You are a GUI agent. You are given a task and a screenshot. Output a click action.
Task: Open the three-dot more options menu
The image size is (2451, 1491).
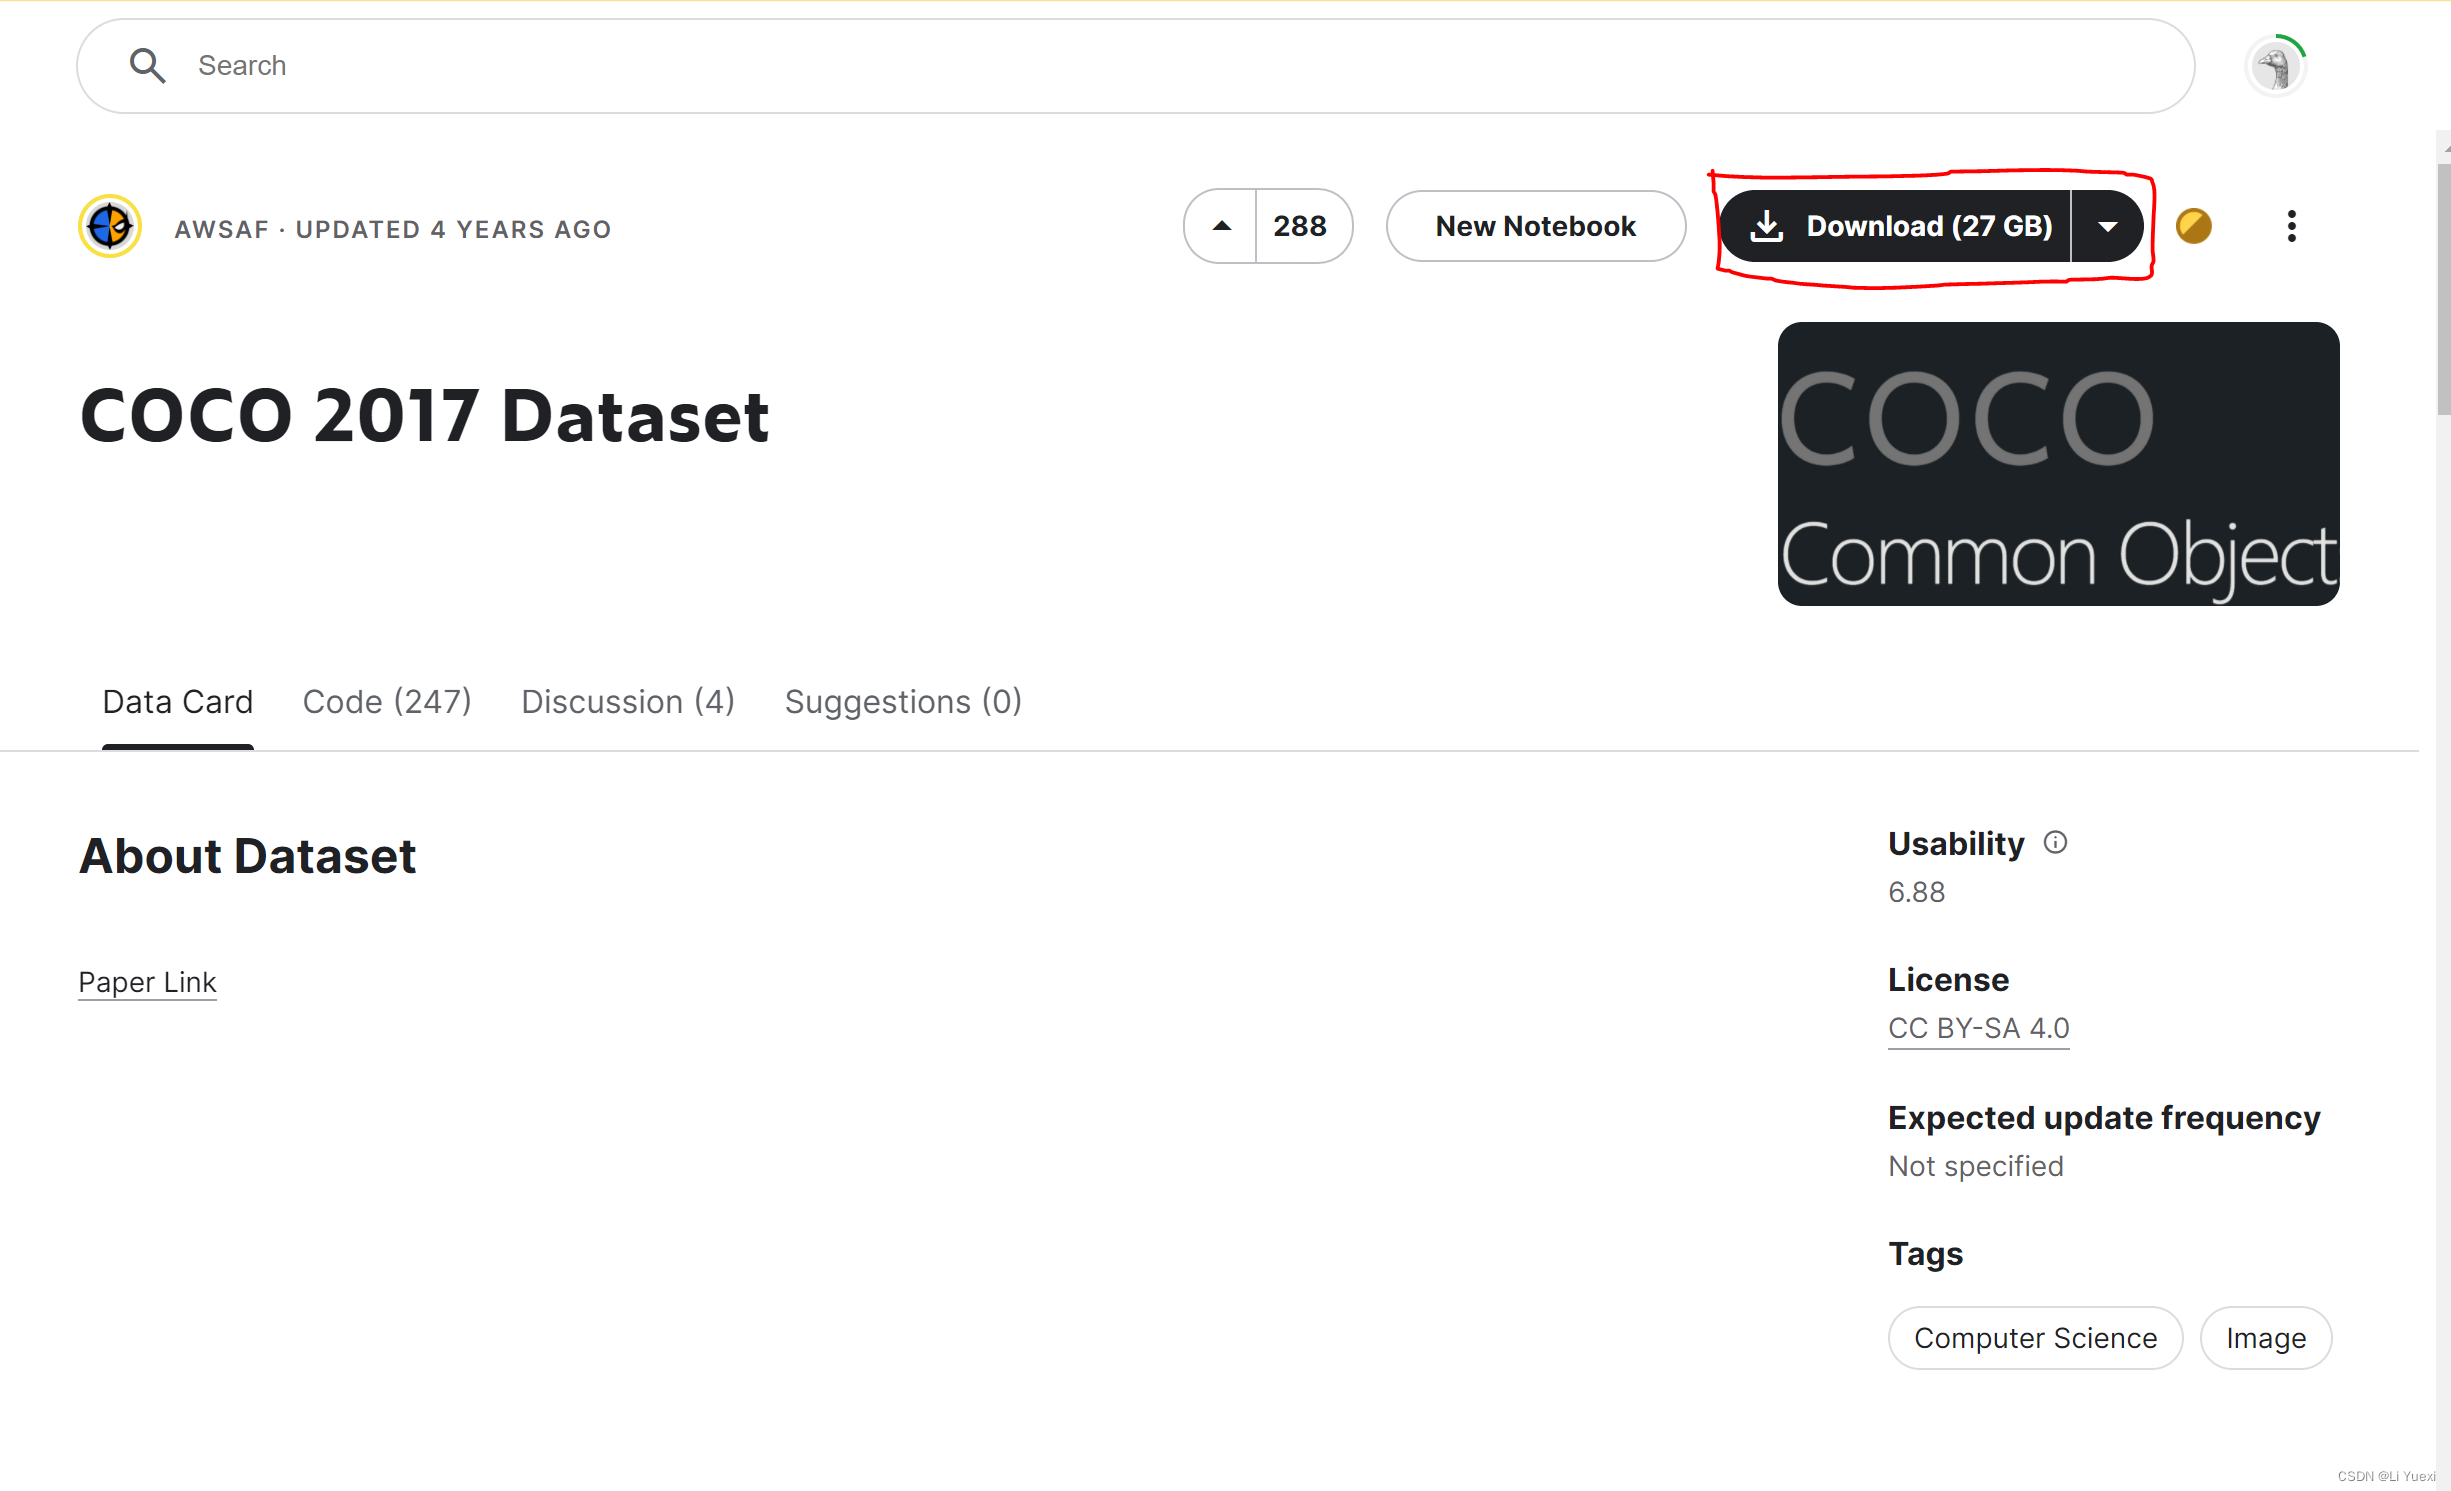pos(2291,226)
